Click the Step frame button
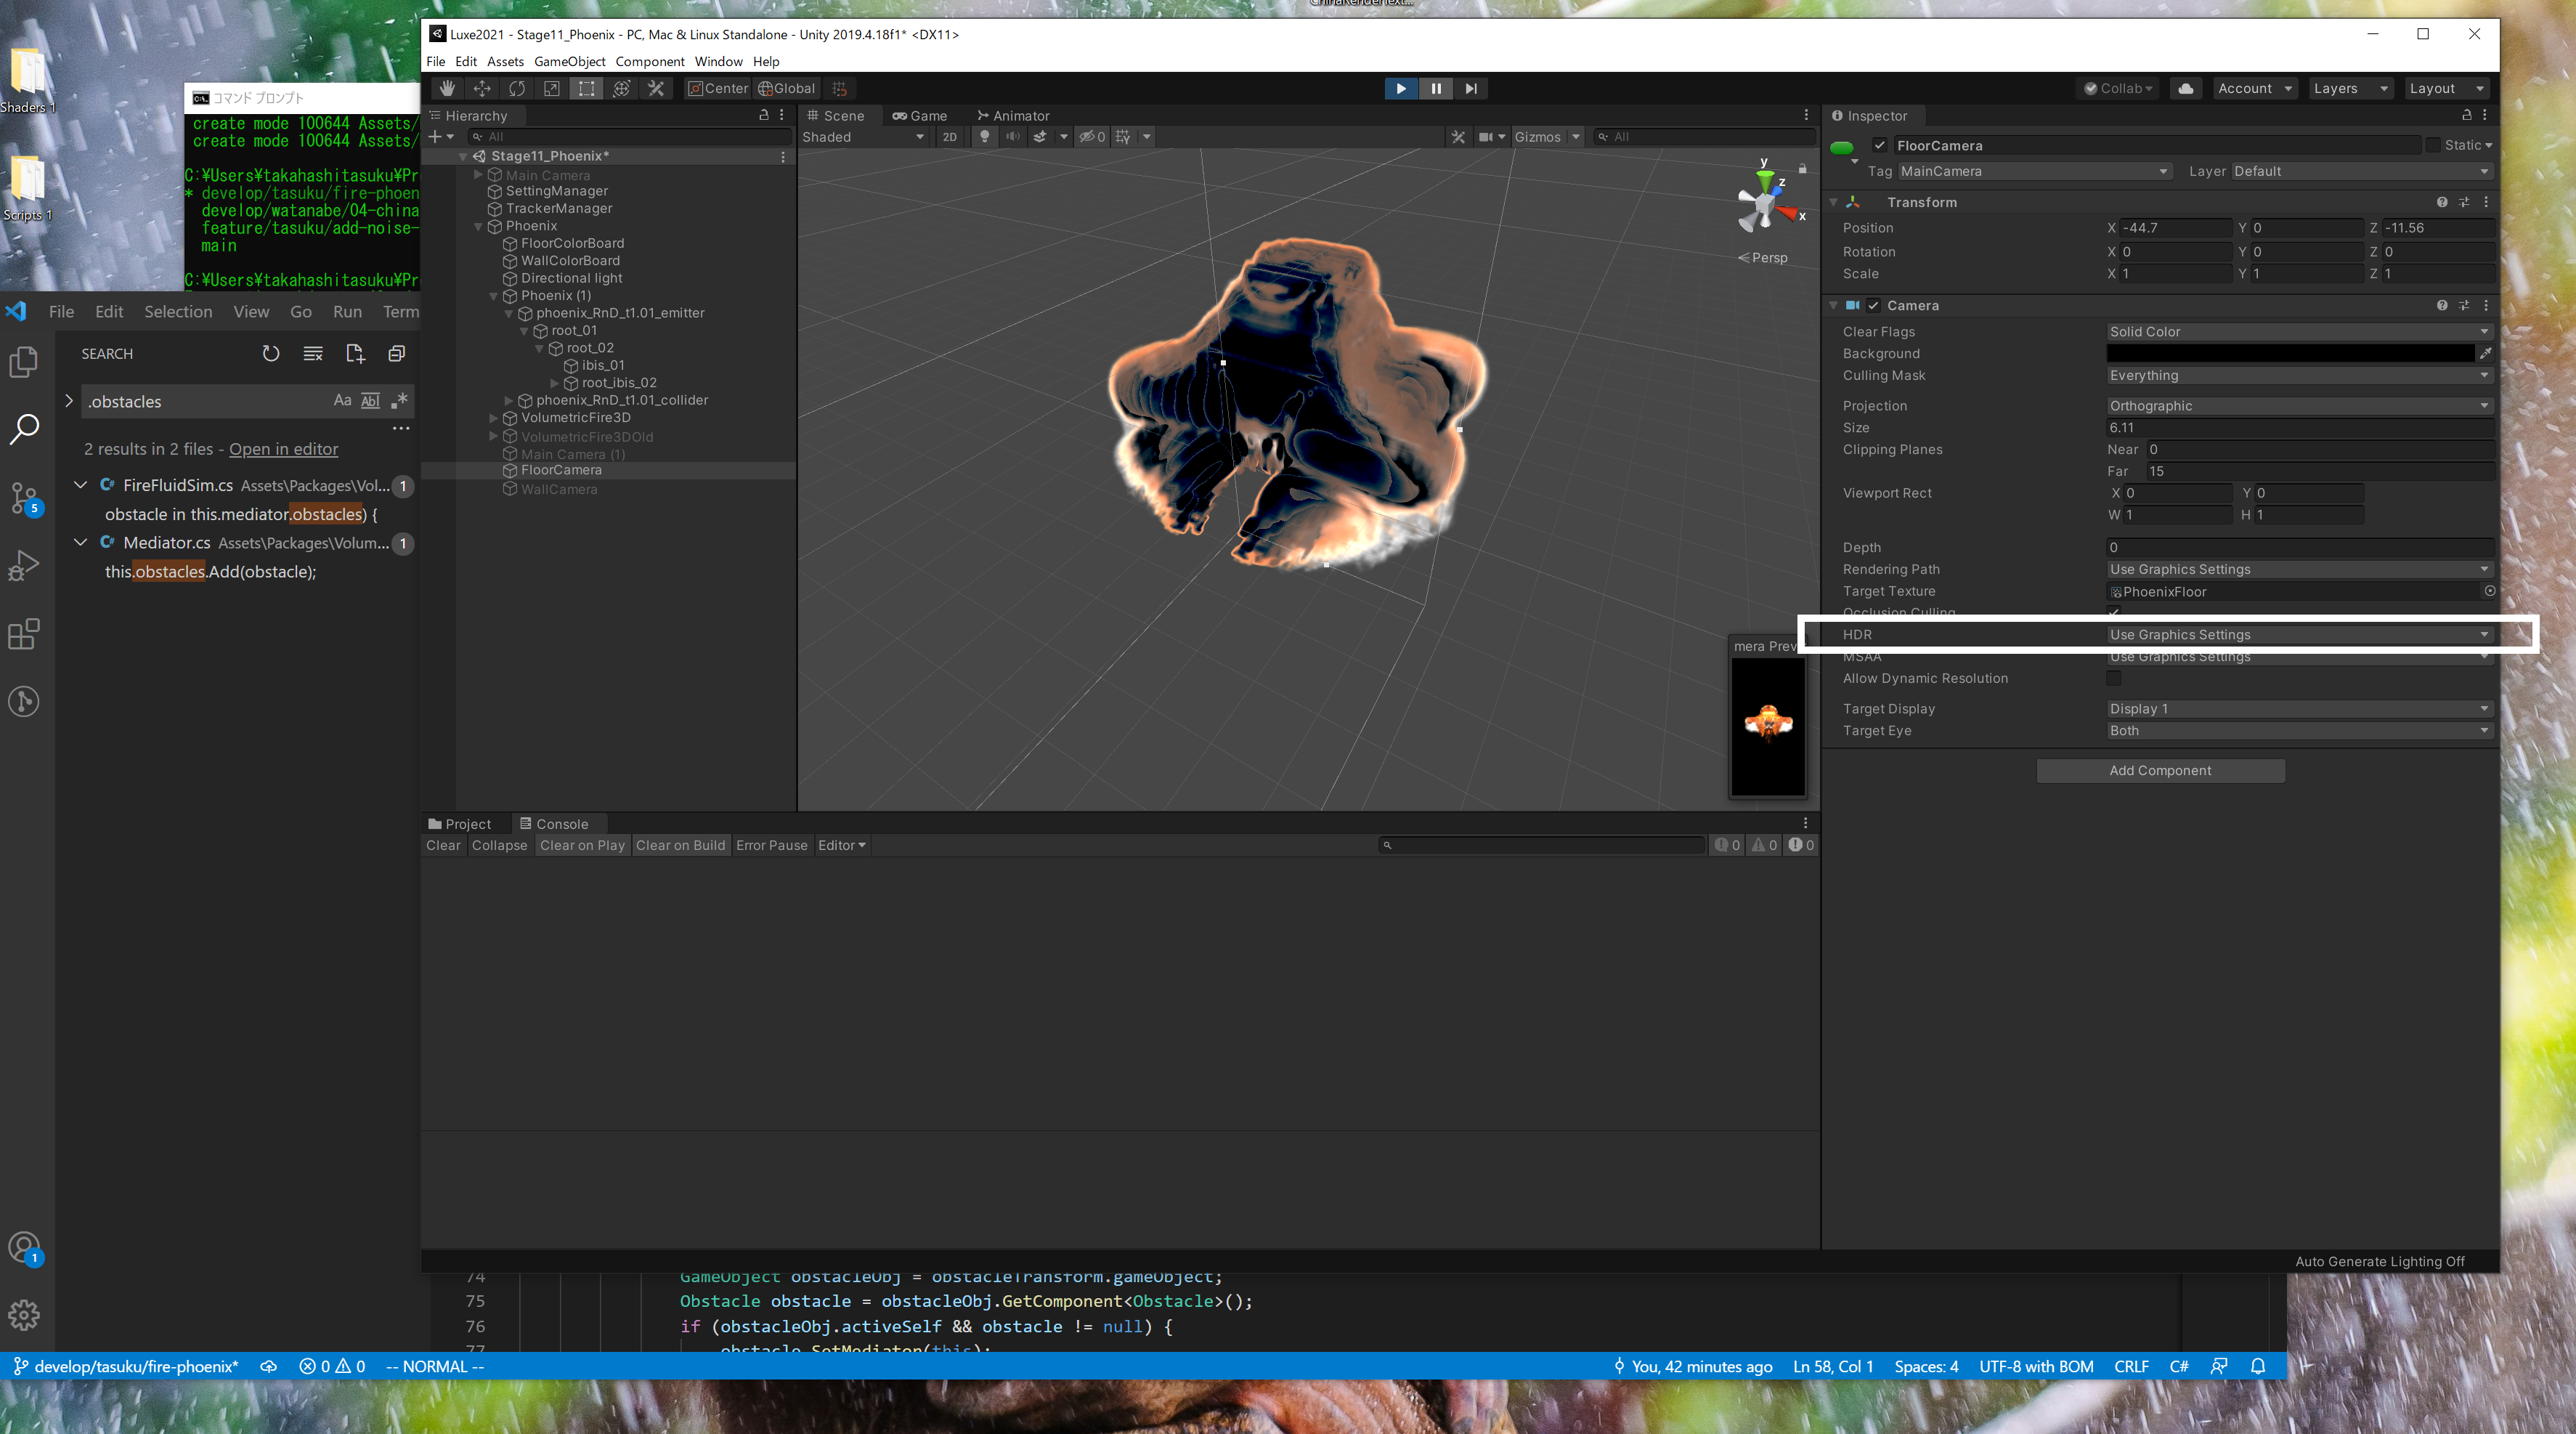The width and height of the screenshot is (2576, 1434). 1470,88
